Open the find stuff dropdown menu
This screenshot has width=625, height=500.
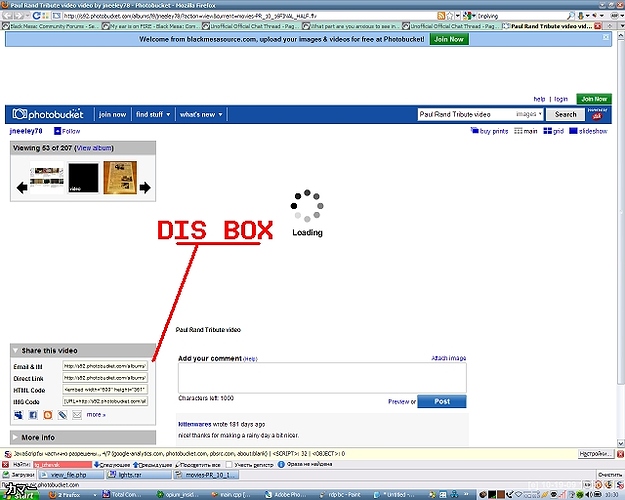click(153, 114)
